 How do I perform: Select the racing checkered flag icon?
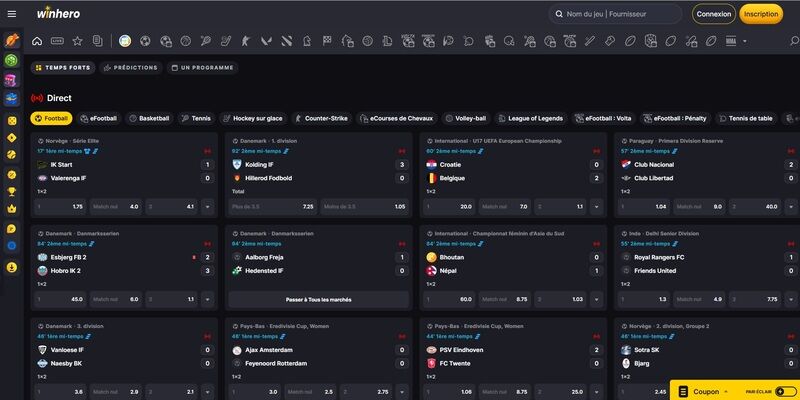click(327, 41)
